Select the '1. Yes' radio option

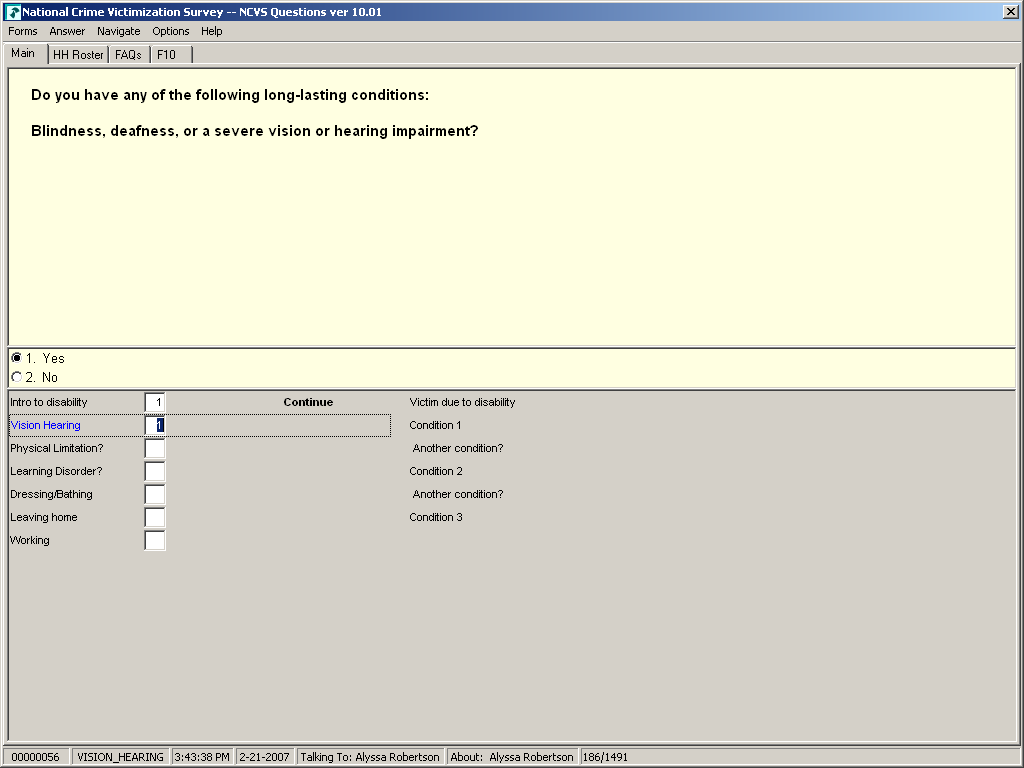(x=16, y=358)
